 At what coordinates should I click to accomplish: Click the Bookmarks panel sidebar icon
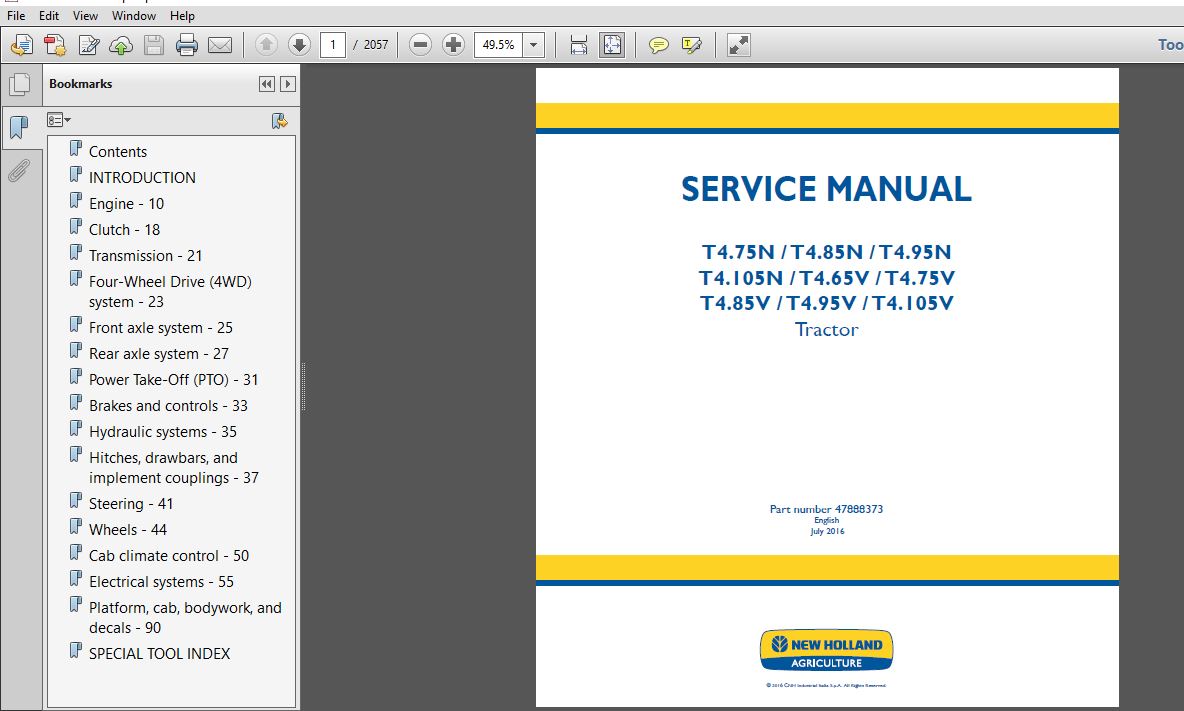(19, 127)
